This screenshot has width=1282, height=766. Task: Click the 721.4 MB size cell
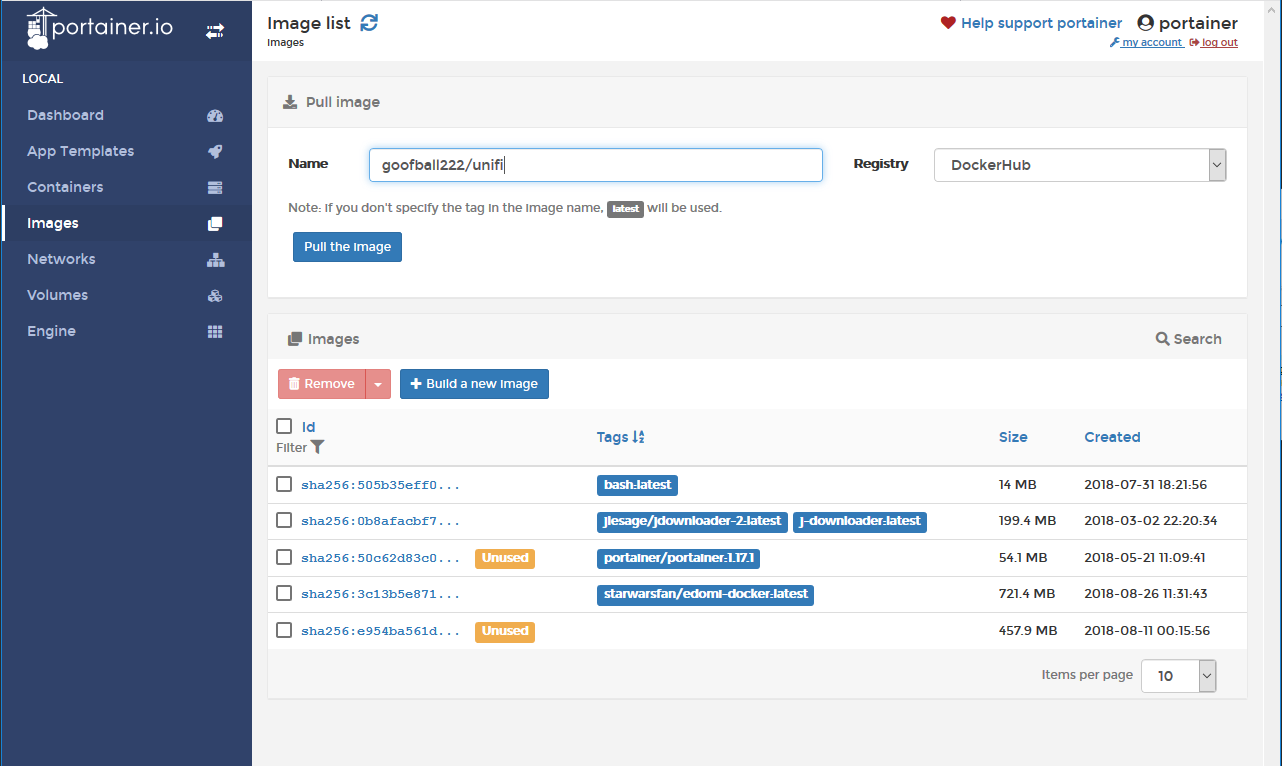point(1027,594)
